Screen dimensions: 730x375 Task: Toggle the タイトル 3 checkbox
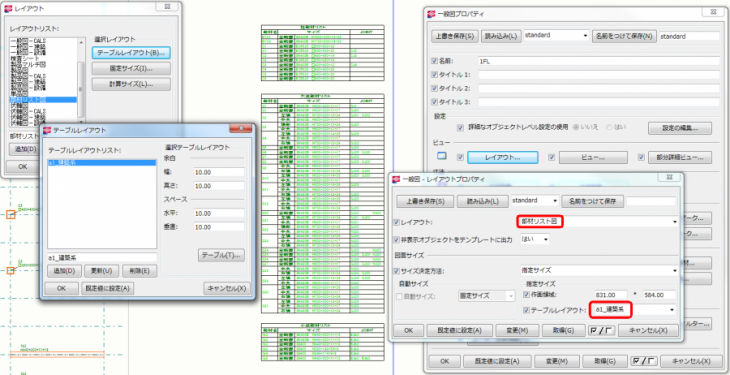point(435,102)
